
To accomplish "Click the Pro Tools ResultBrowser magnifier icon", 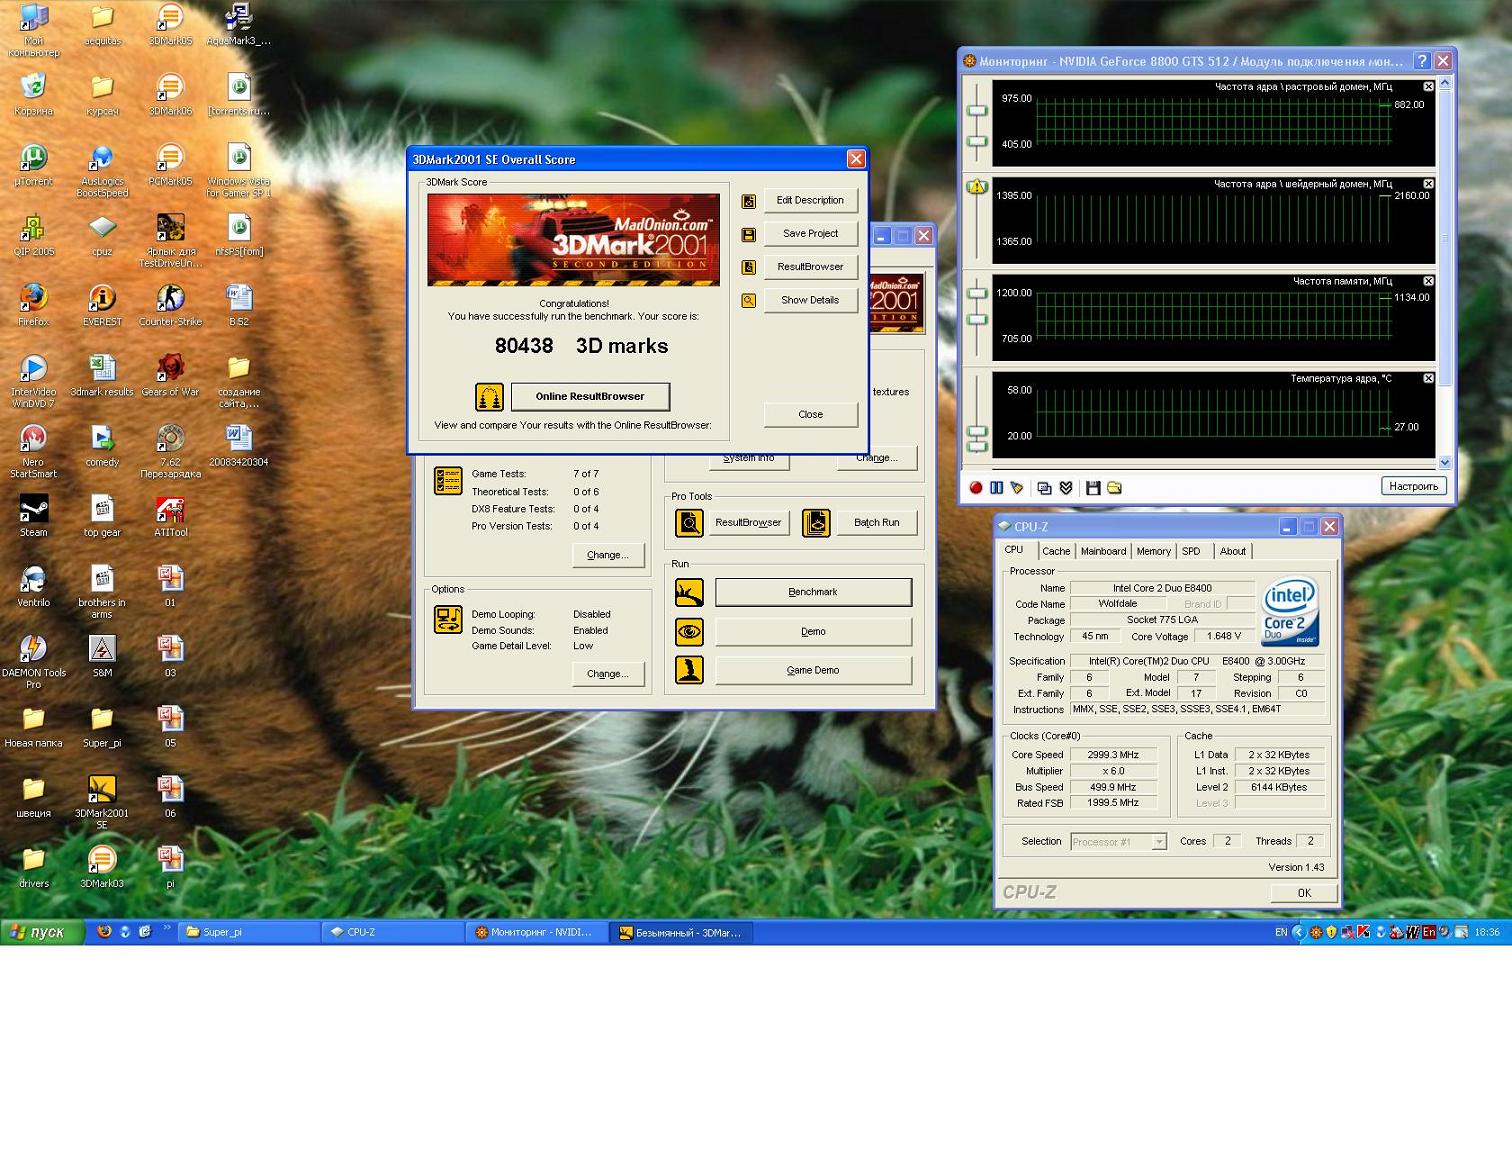I will pos(689,522).
